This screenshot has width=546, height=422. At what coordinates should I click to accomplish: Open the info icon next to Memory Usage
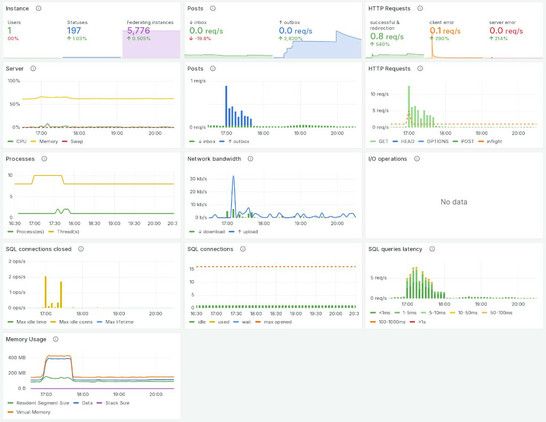coord(56,339)
